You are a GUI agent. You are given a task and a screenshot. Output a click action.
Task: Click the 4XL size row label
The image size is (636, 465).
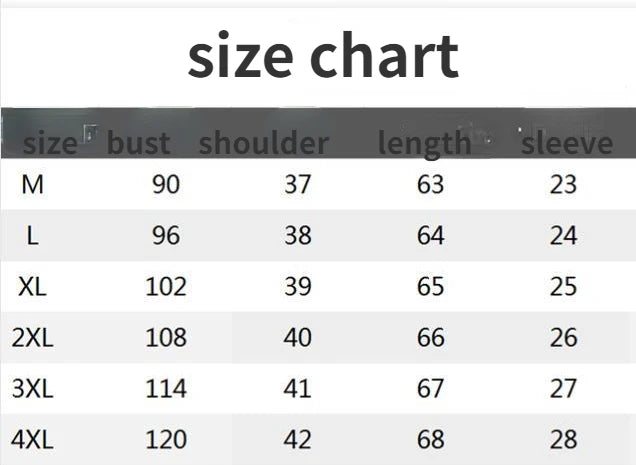point(32,439)
